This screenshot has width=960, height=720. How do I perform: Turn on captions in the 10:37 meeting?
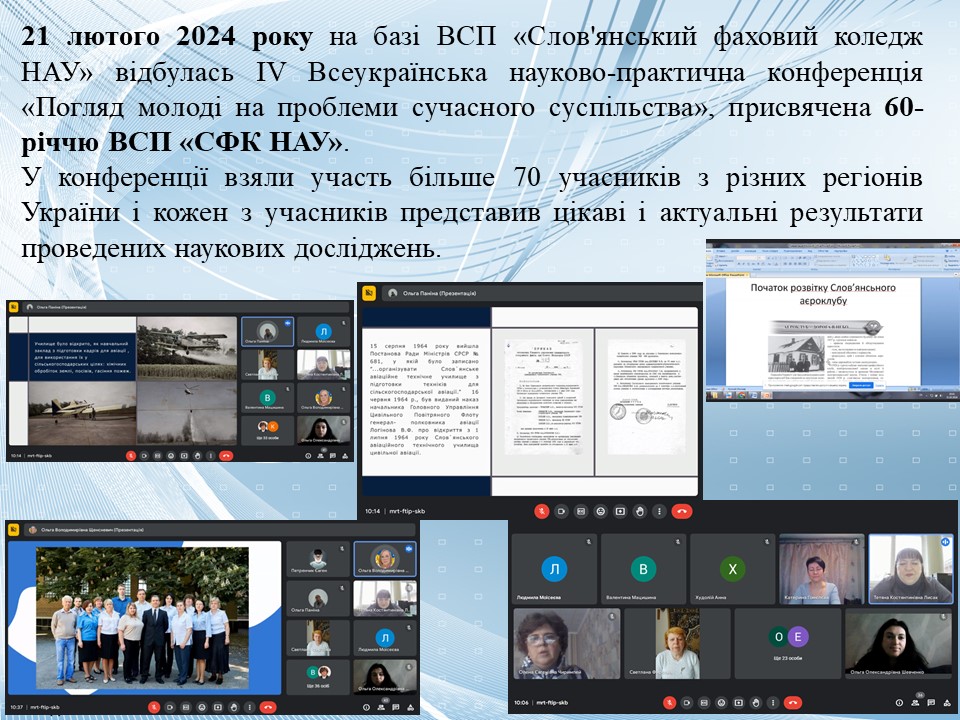click(186, 707)
